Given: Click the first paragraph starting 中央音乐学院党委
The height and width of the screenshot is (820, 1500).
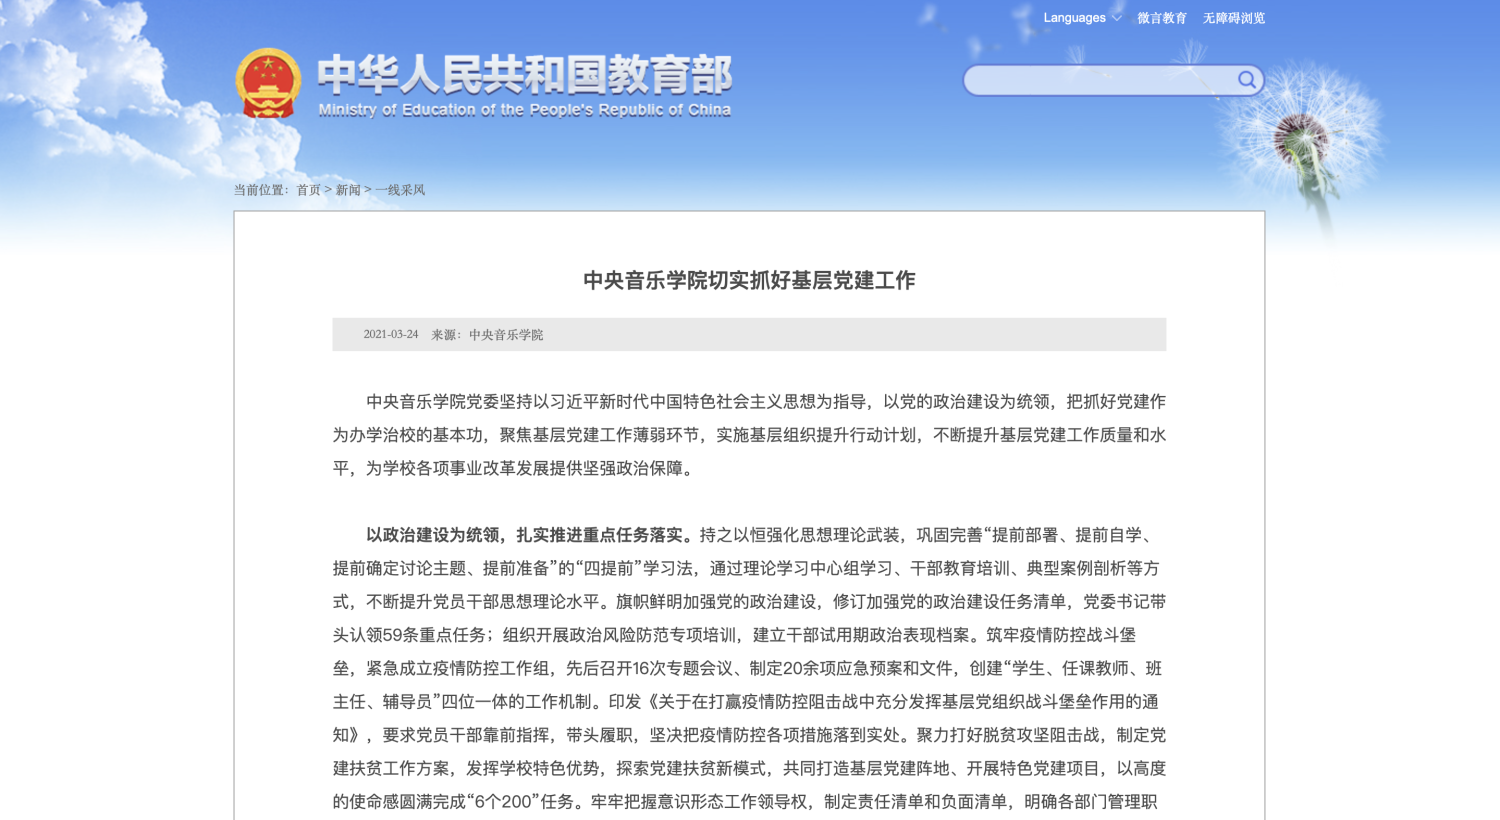Looking at the screenshot, I should [x=749, y=435].
